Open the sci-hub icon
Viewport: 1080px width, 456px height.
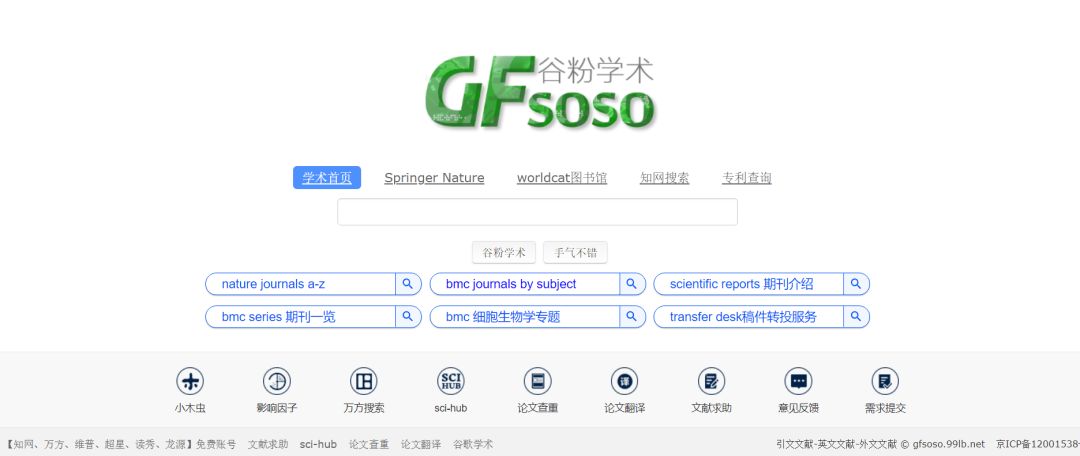(450, 381)
